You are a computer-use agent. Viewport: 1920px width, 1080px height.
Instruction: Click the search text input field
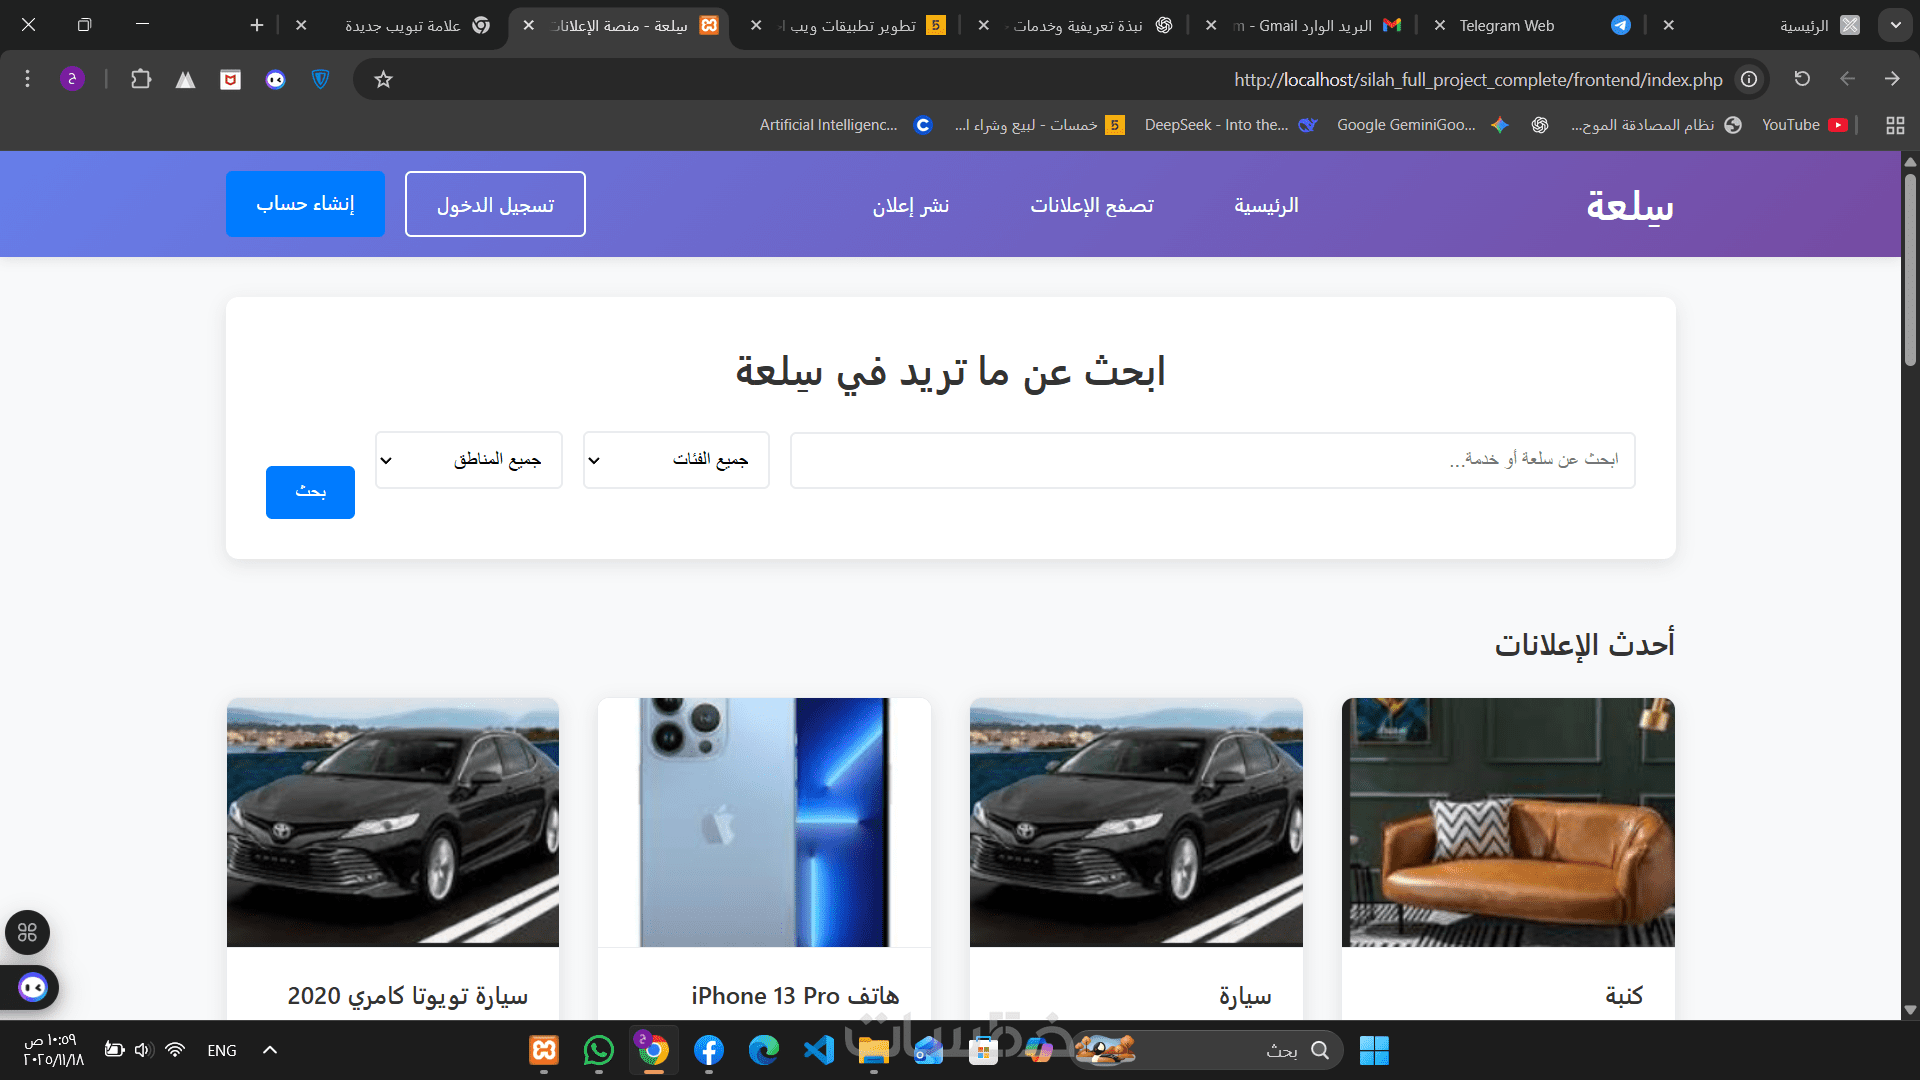tap(1212, 460)
